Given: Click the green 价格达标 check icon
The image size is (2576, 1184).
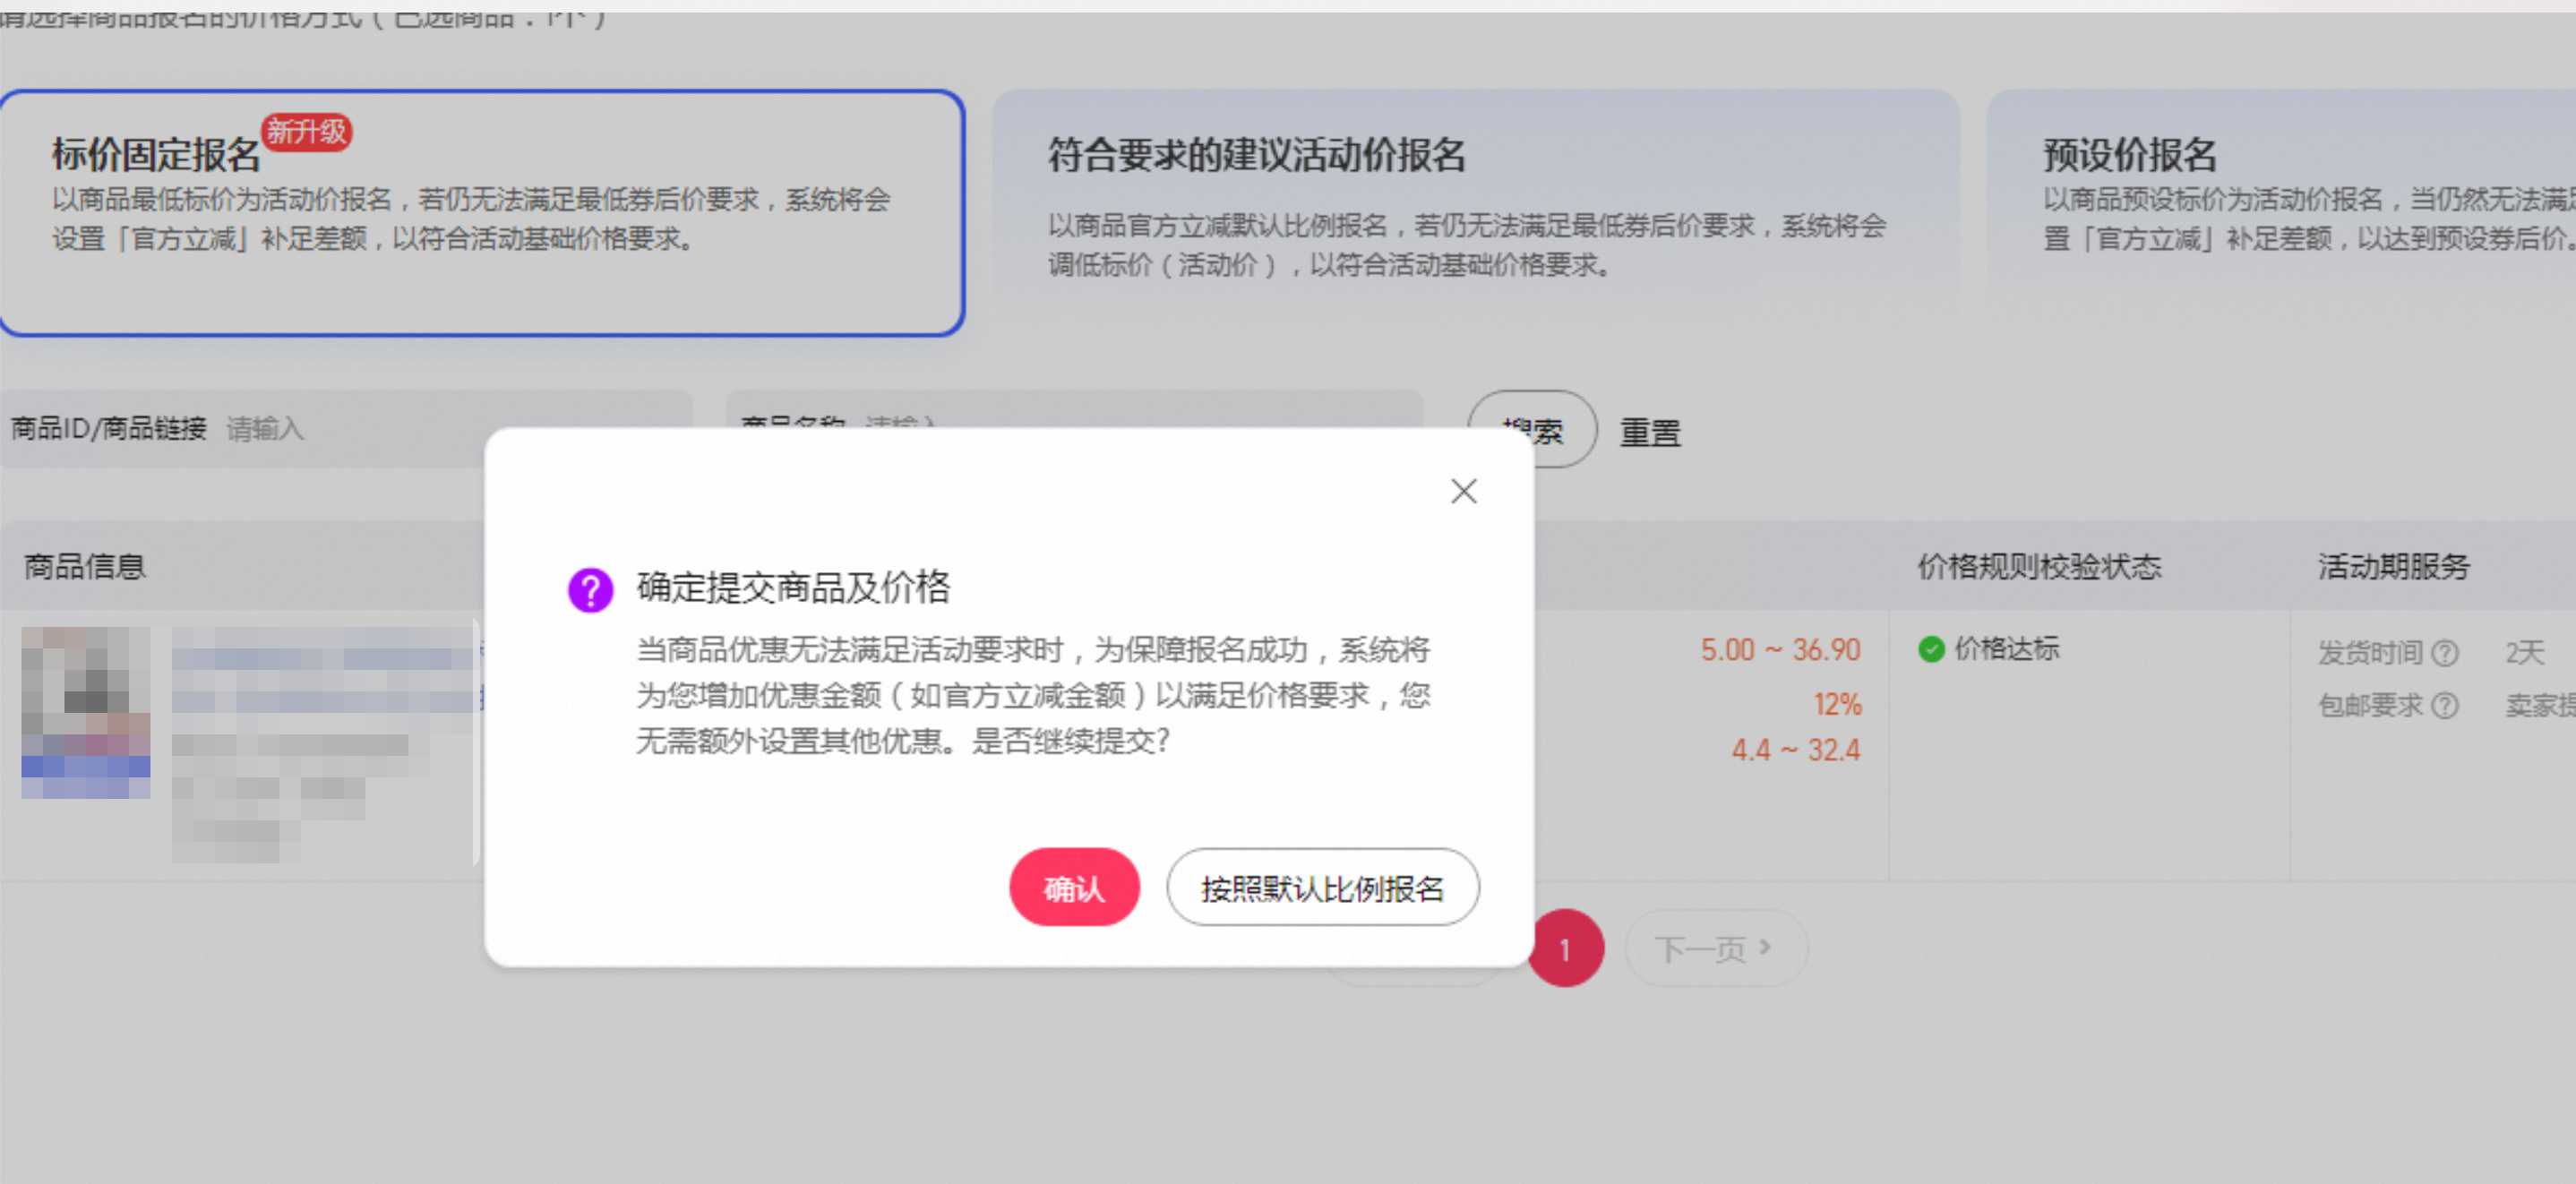Looking at the screenshot, I should click(1931, 649).
